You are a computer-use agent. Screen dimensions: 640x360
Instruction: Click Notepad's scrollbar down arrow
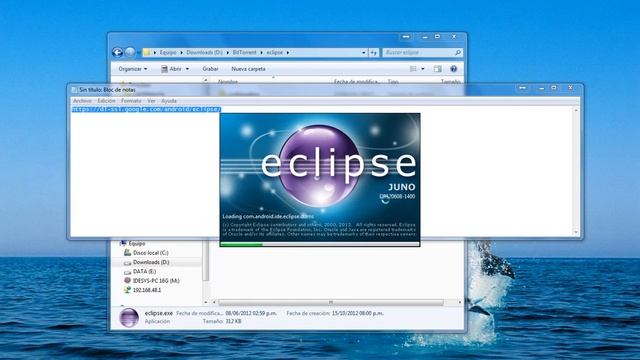576,232
